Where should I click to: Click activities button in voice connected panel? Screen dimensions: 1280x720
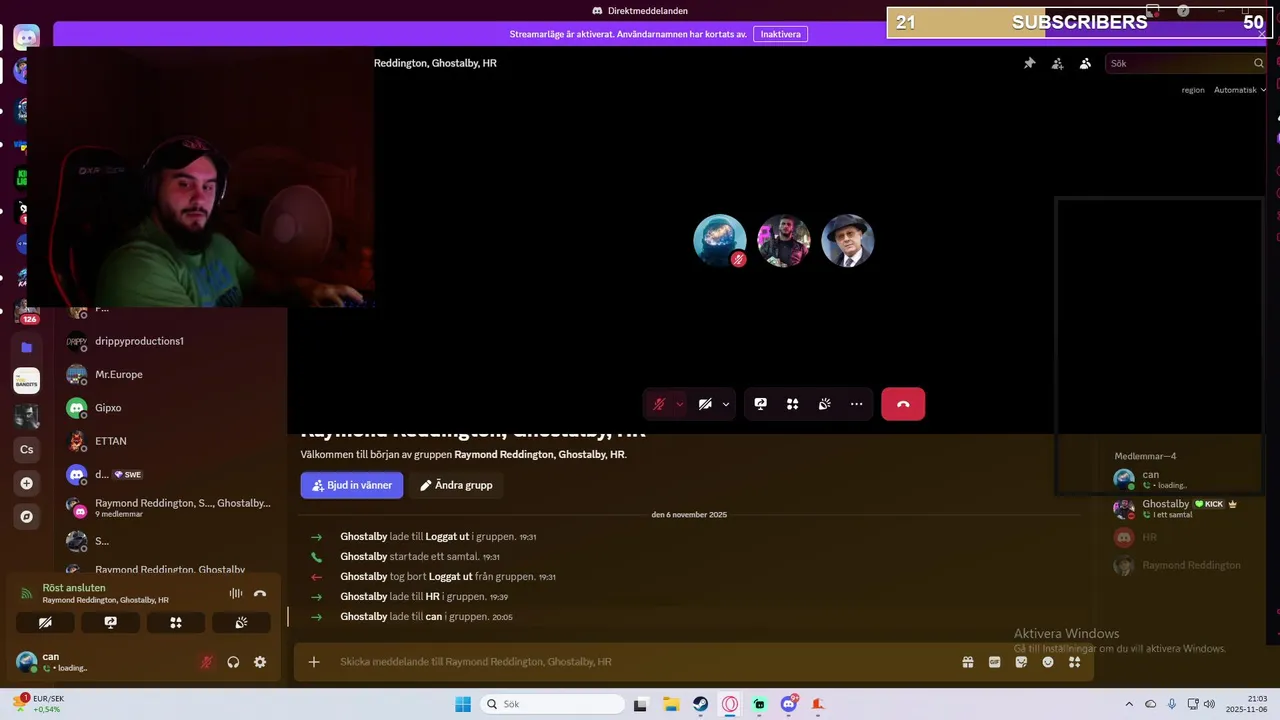(x=176, y=622)
